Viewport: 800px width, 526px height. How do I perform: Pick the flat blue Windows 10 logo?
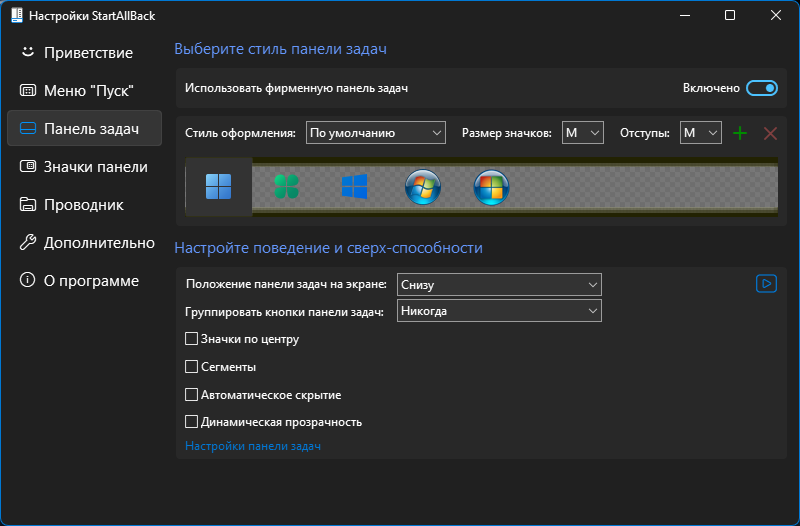coord(354,187)
